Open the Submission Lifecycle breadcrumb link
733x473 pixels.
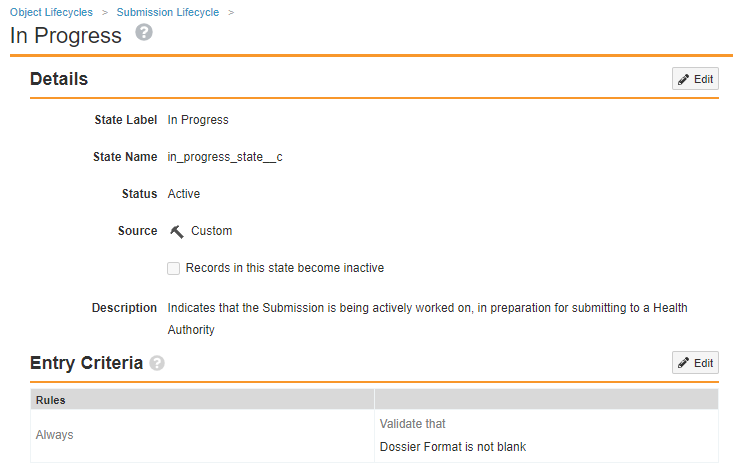click(167, 12)
